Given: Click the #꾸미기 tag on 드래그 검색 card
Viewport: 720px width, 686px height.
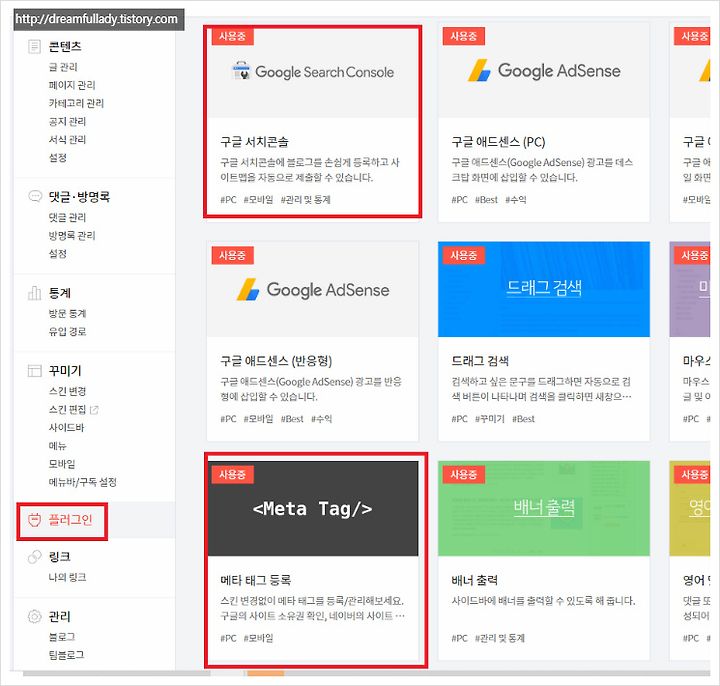Looking at the screenshot, I should (490, 419).
